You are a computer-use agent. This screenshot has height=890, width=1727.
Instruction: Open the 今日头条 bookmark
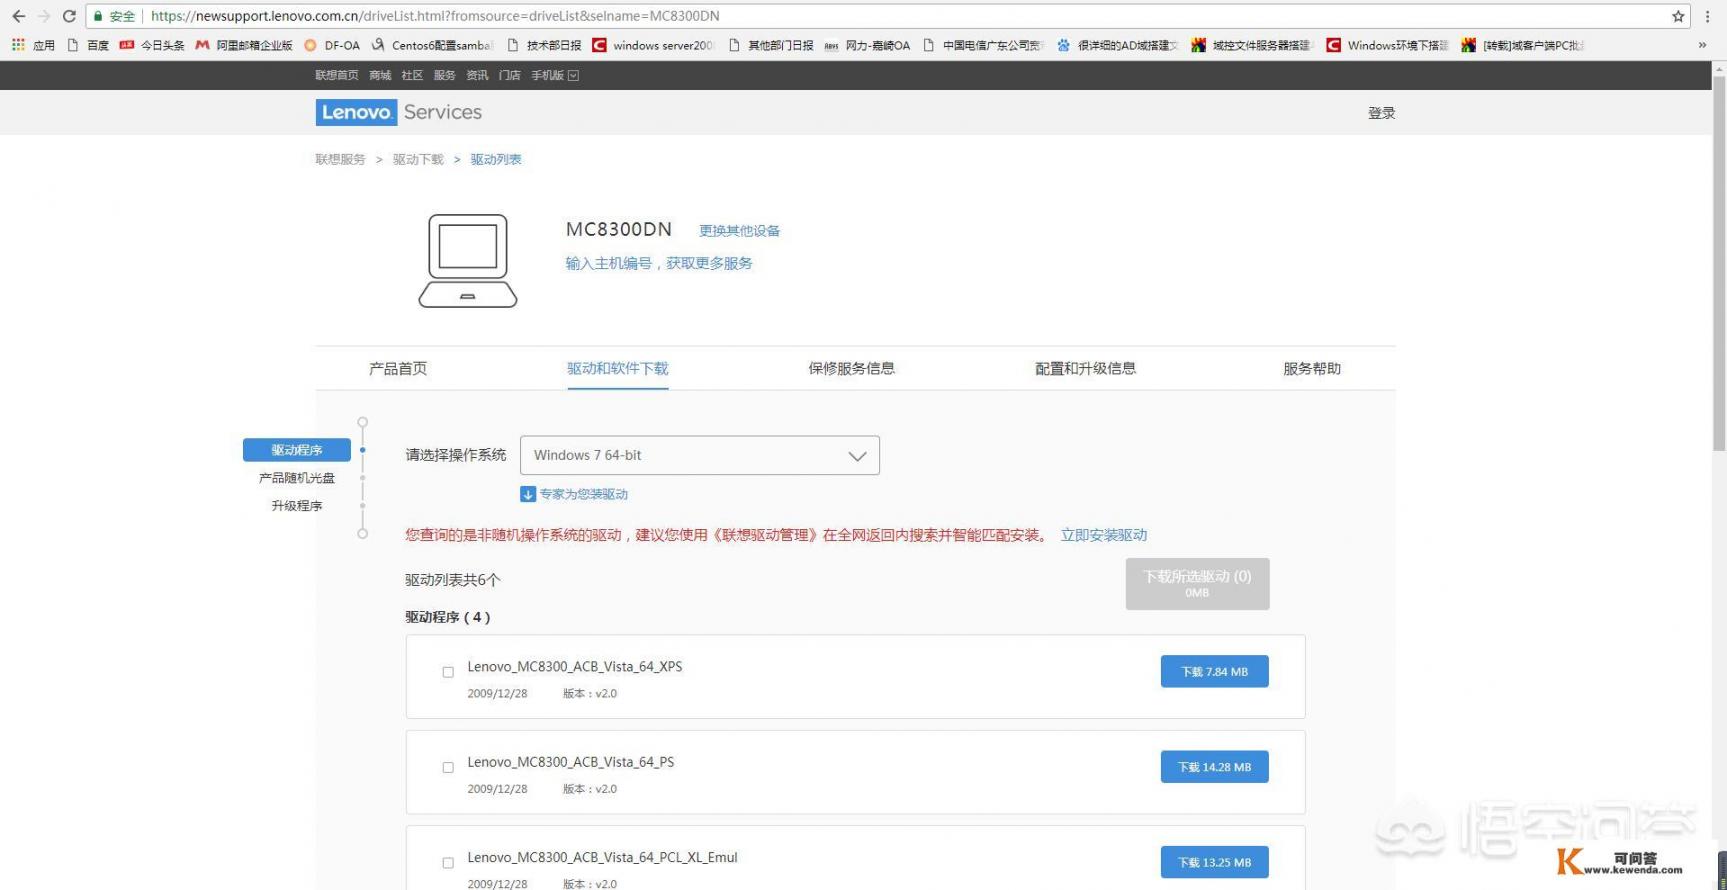[152, 45]
